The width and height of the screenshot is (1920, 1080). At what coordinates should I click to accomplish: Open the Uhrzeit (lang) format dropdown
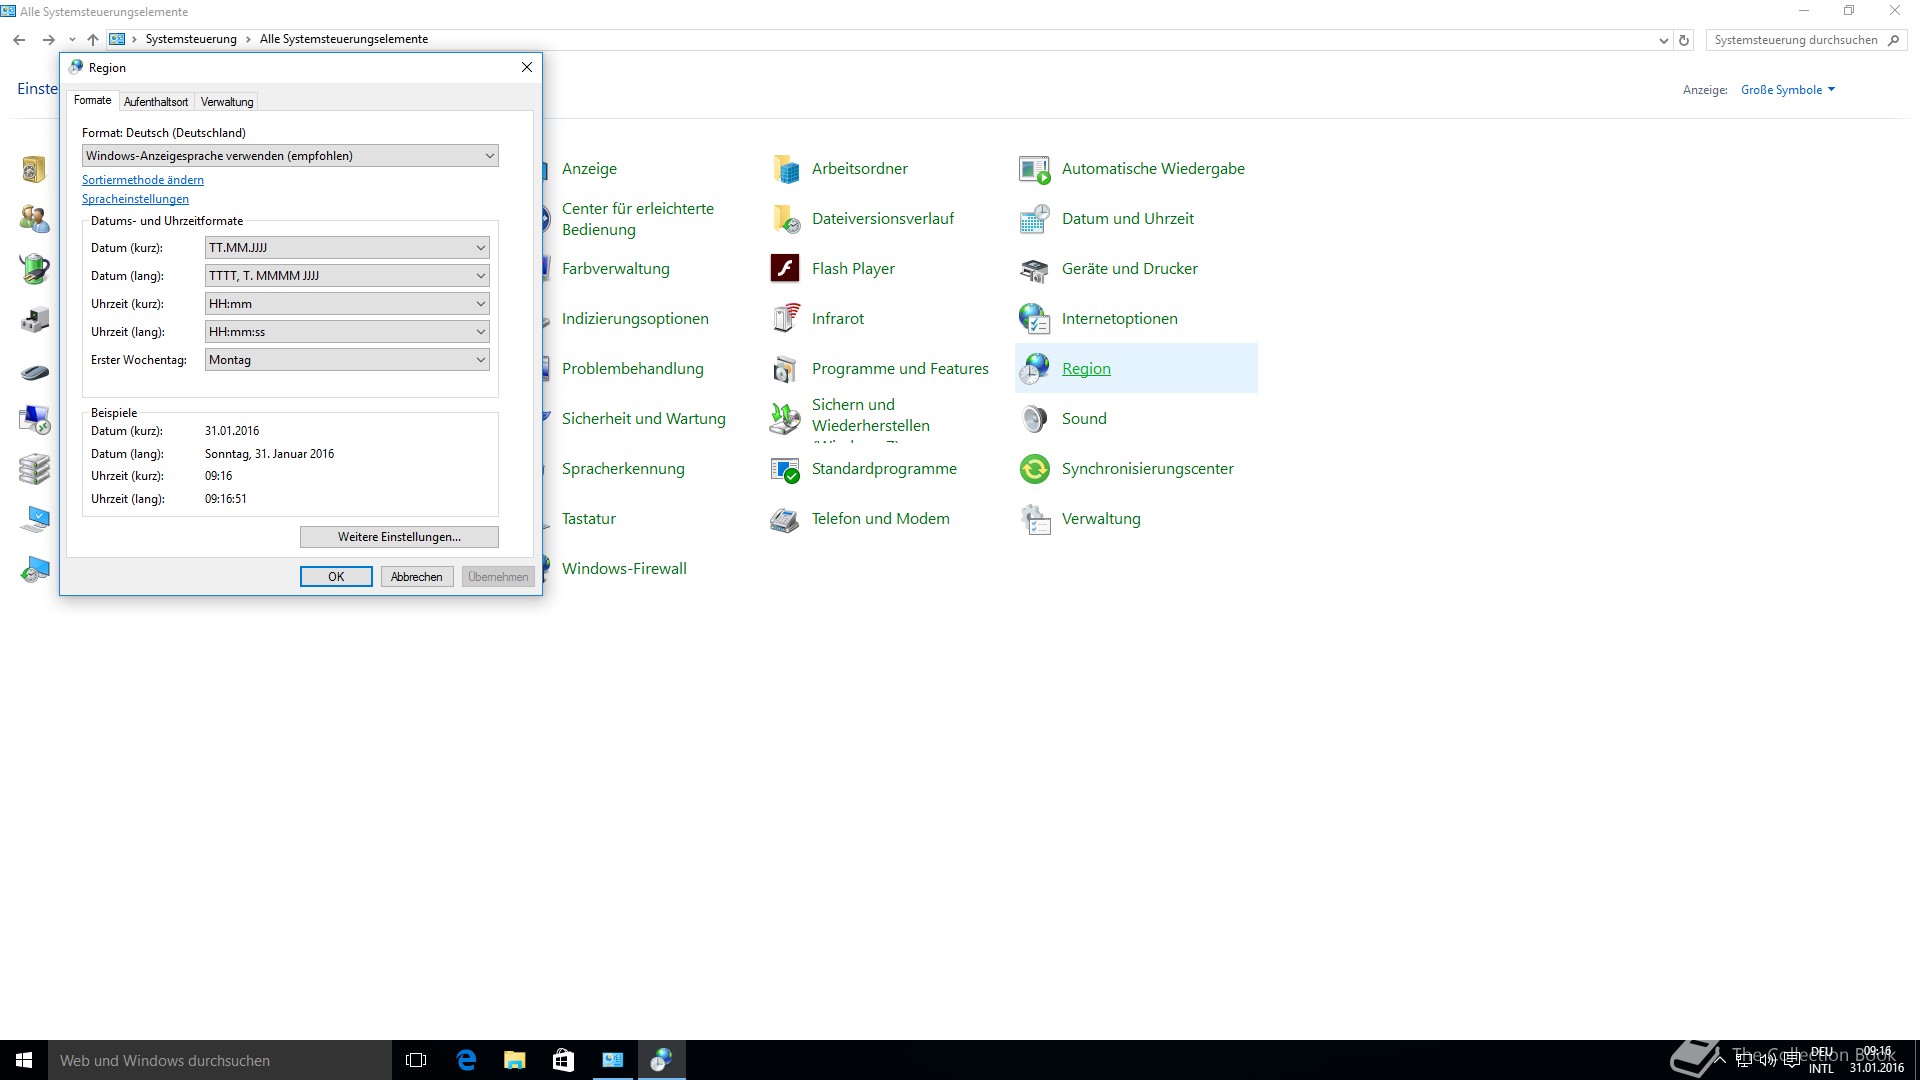click(347, 332)
